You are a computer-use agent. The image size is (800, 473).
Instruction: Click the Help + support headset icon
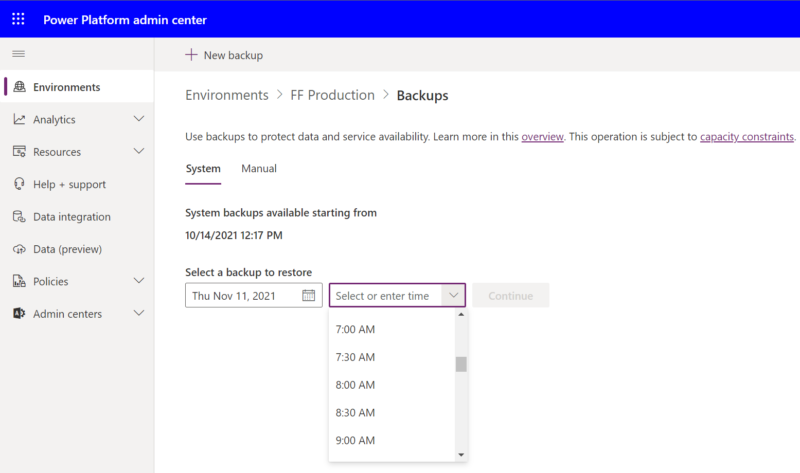[x=19, y=185]
